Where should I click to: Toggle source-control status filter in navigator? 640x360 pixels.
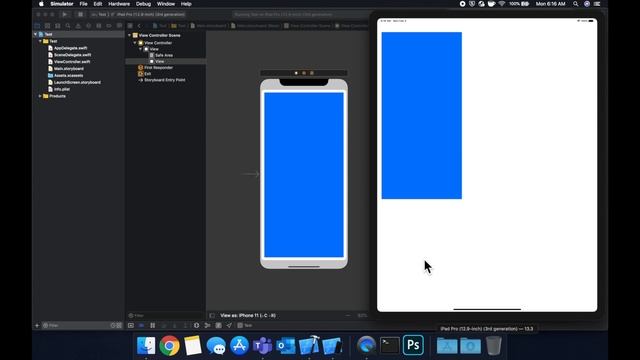[119, 325]
